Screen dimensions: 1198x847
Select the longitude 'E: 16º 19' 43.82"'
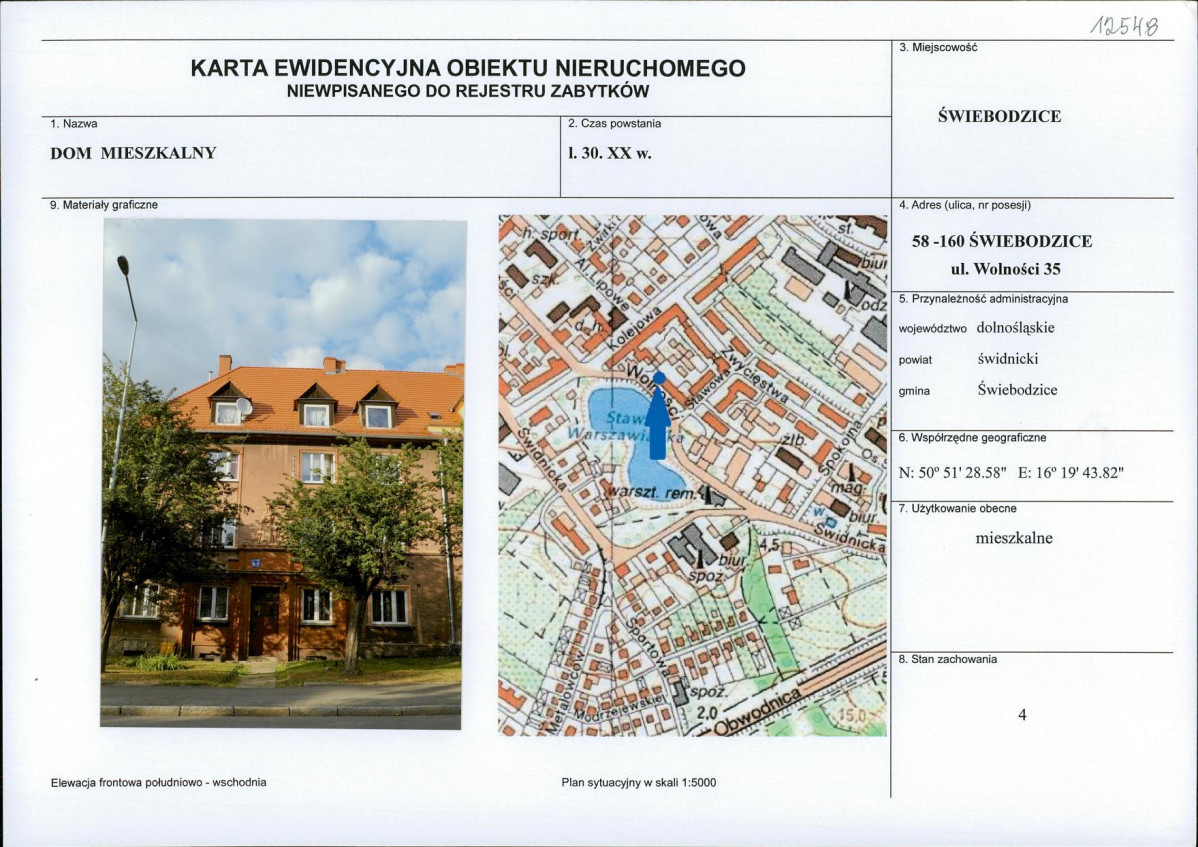coord(1070,473)
